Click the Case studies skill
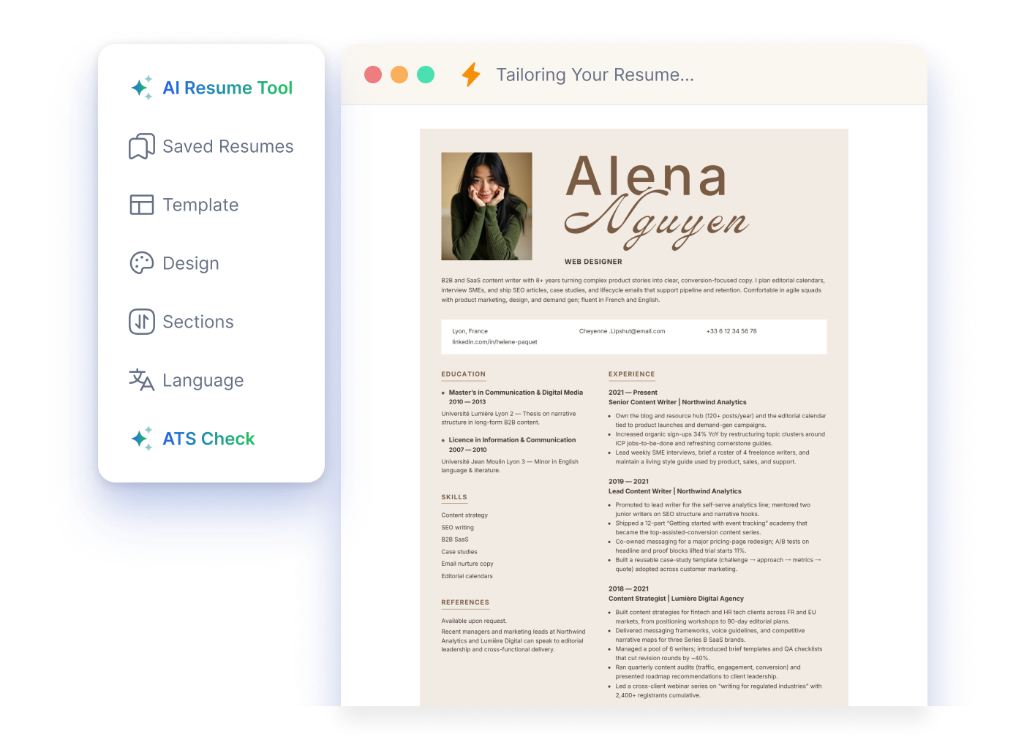 [x=459, y=551]
